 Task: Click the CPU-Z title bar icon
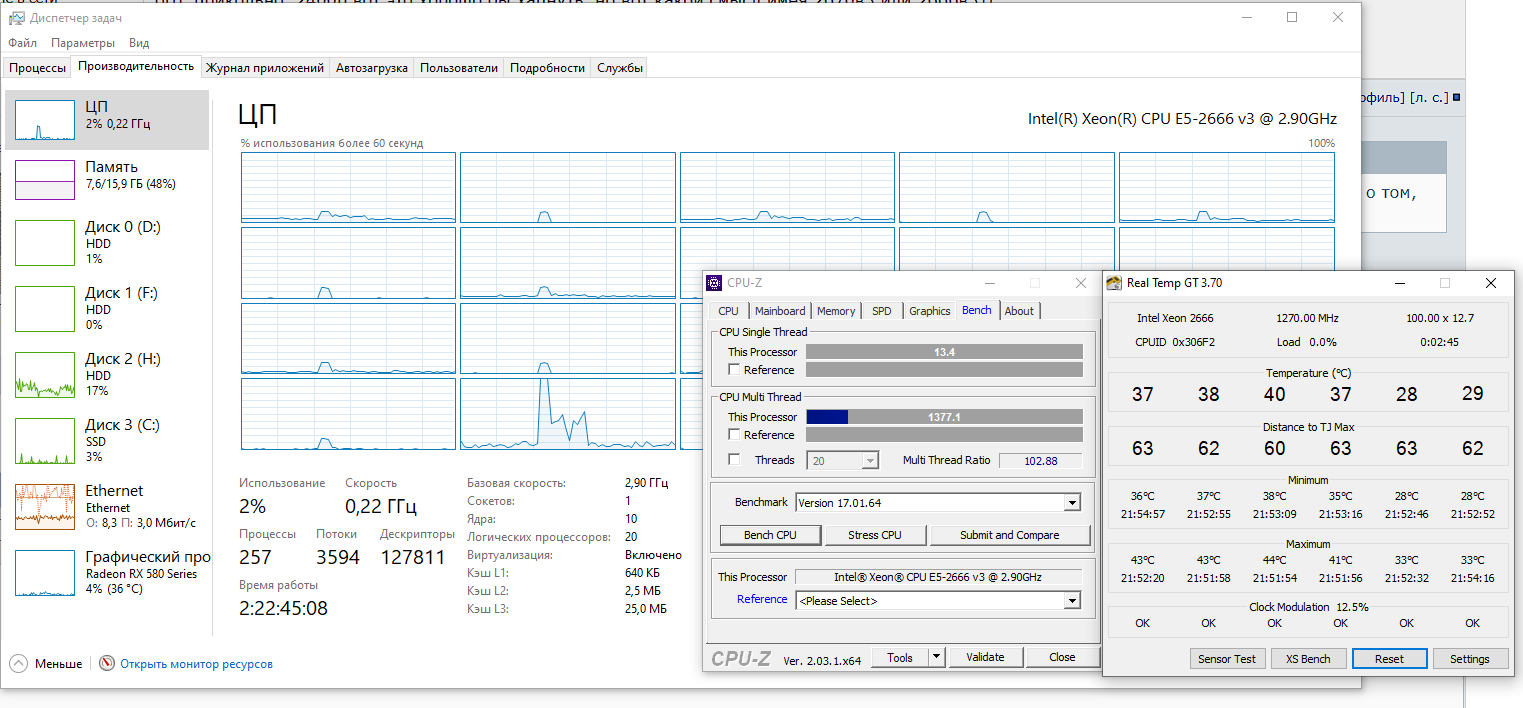[715, 283]
